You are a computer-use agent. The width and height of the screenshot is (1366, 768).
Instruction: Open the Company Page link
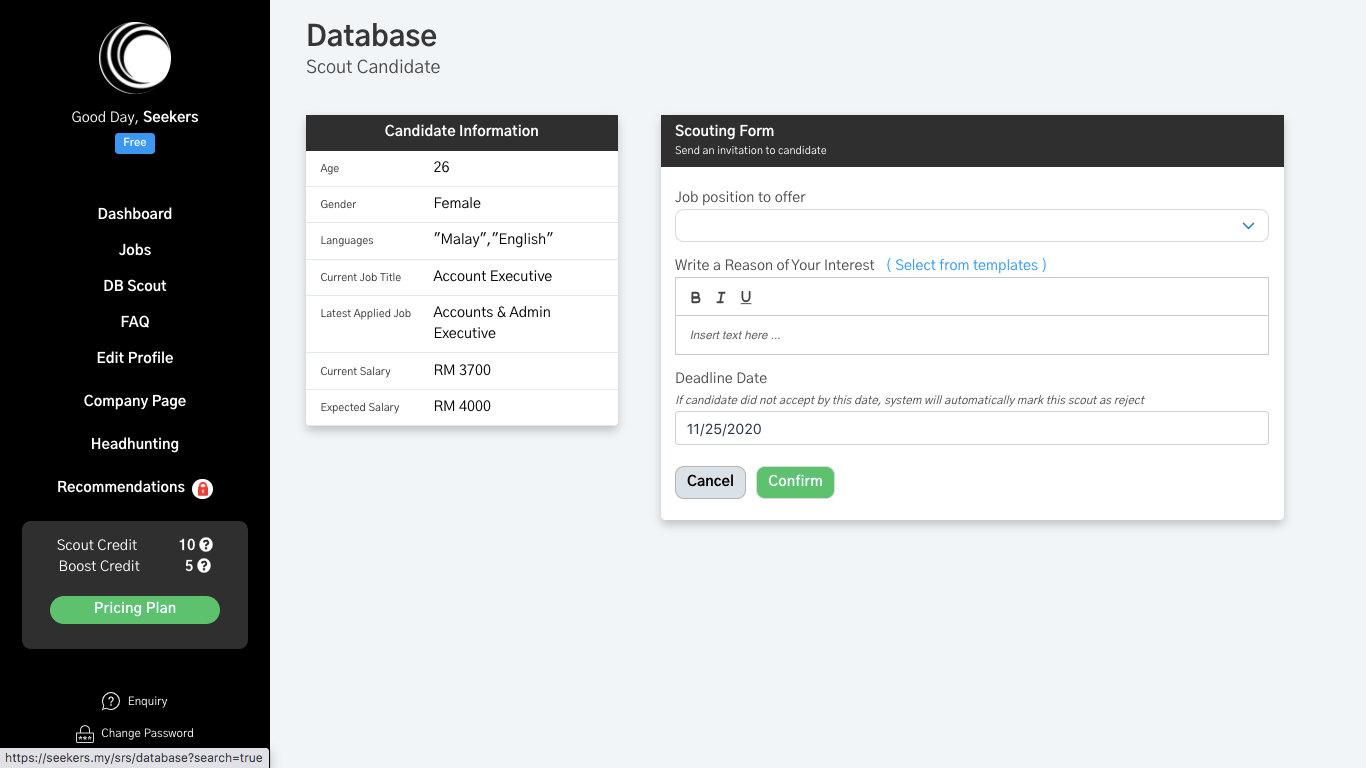pyautogui.click(x=135, y=401)
